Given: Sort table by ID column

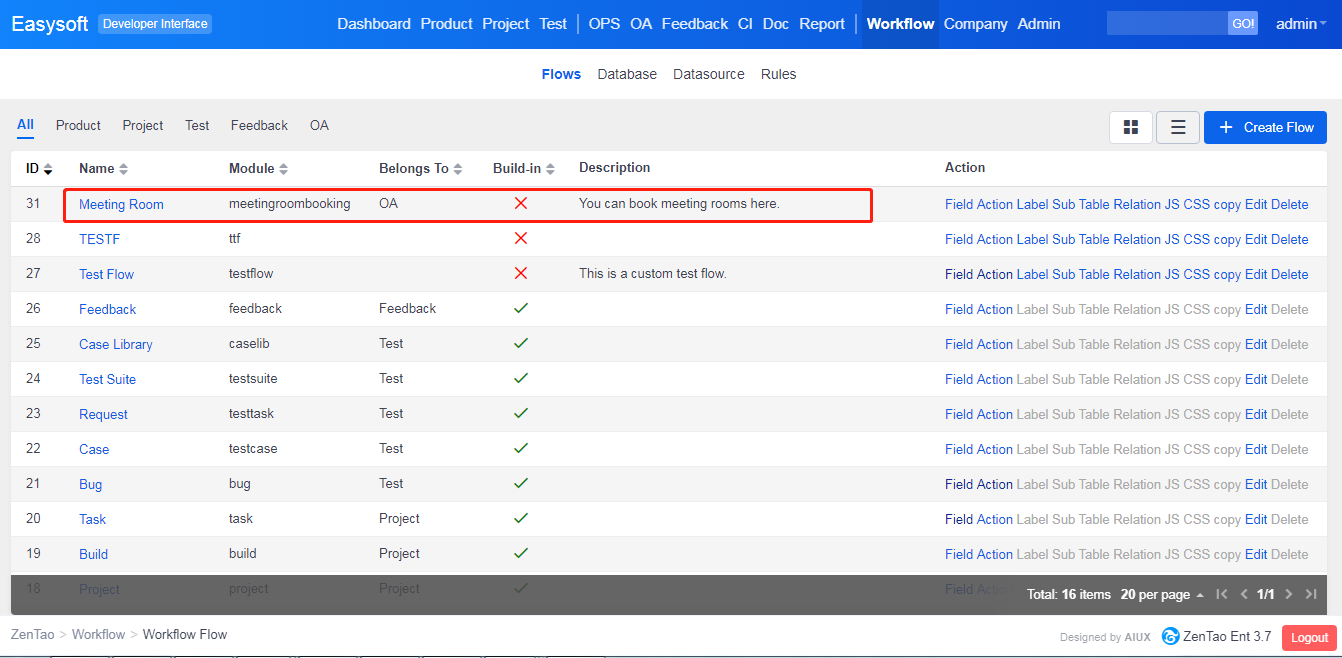Looking at the screenshot, I should pos(39,169).
